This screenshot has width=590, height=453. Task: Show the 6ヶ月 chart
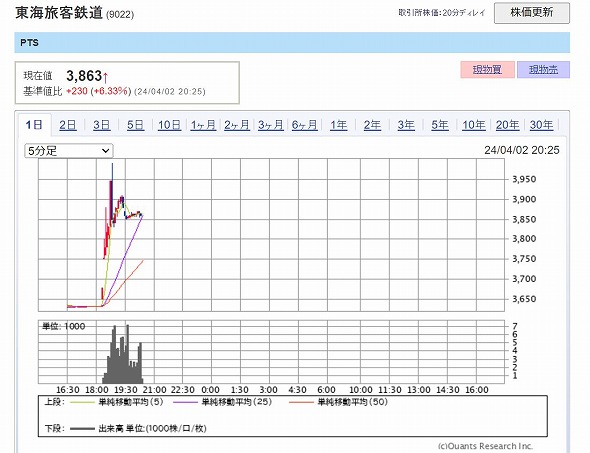tap(305, 125)
